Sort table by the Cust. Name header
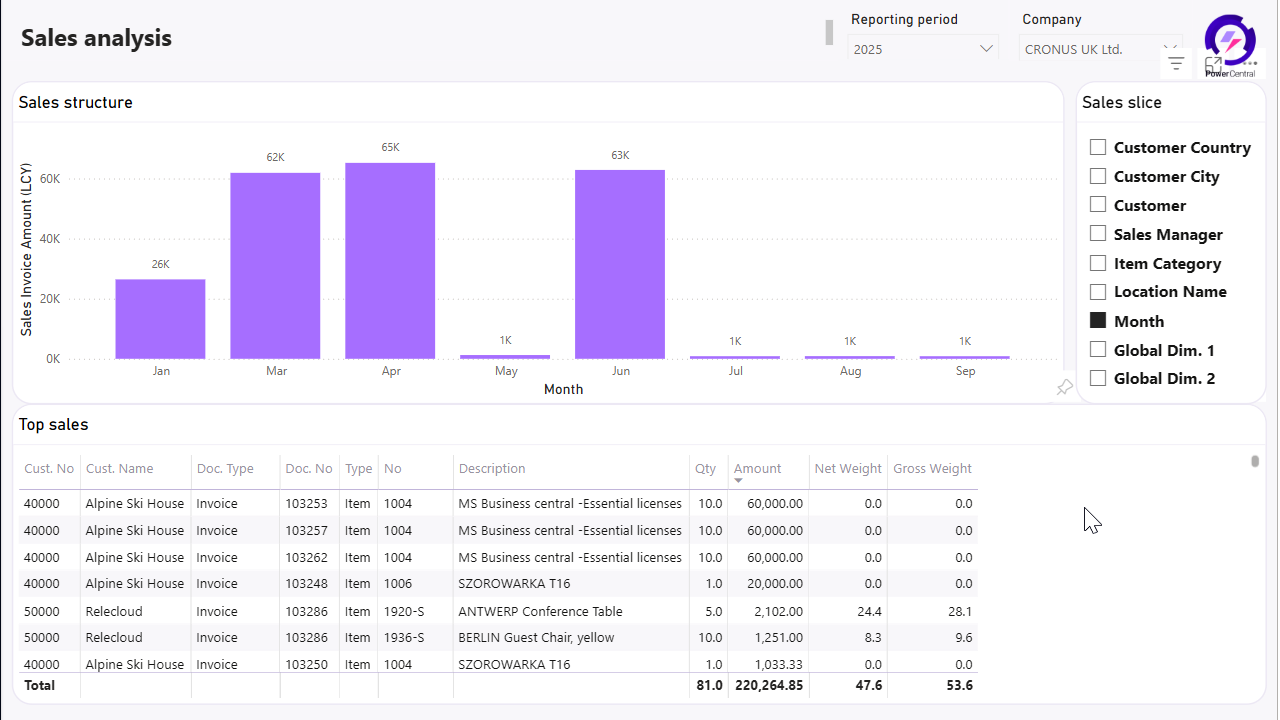Viewport: 1280px width, 720px height. (119, 468)
